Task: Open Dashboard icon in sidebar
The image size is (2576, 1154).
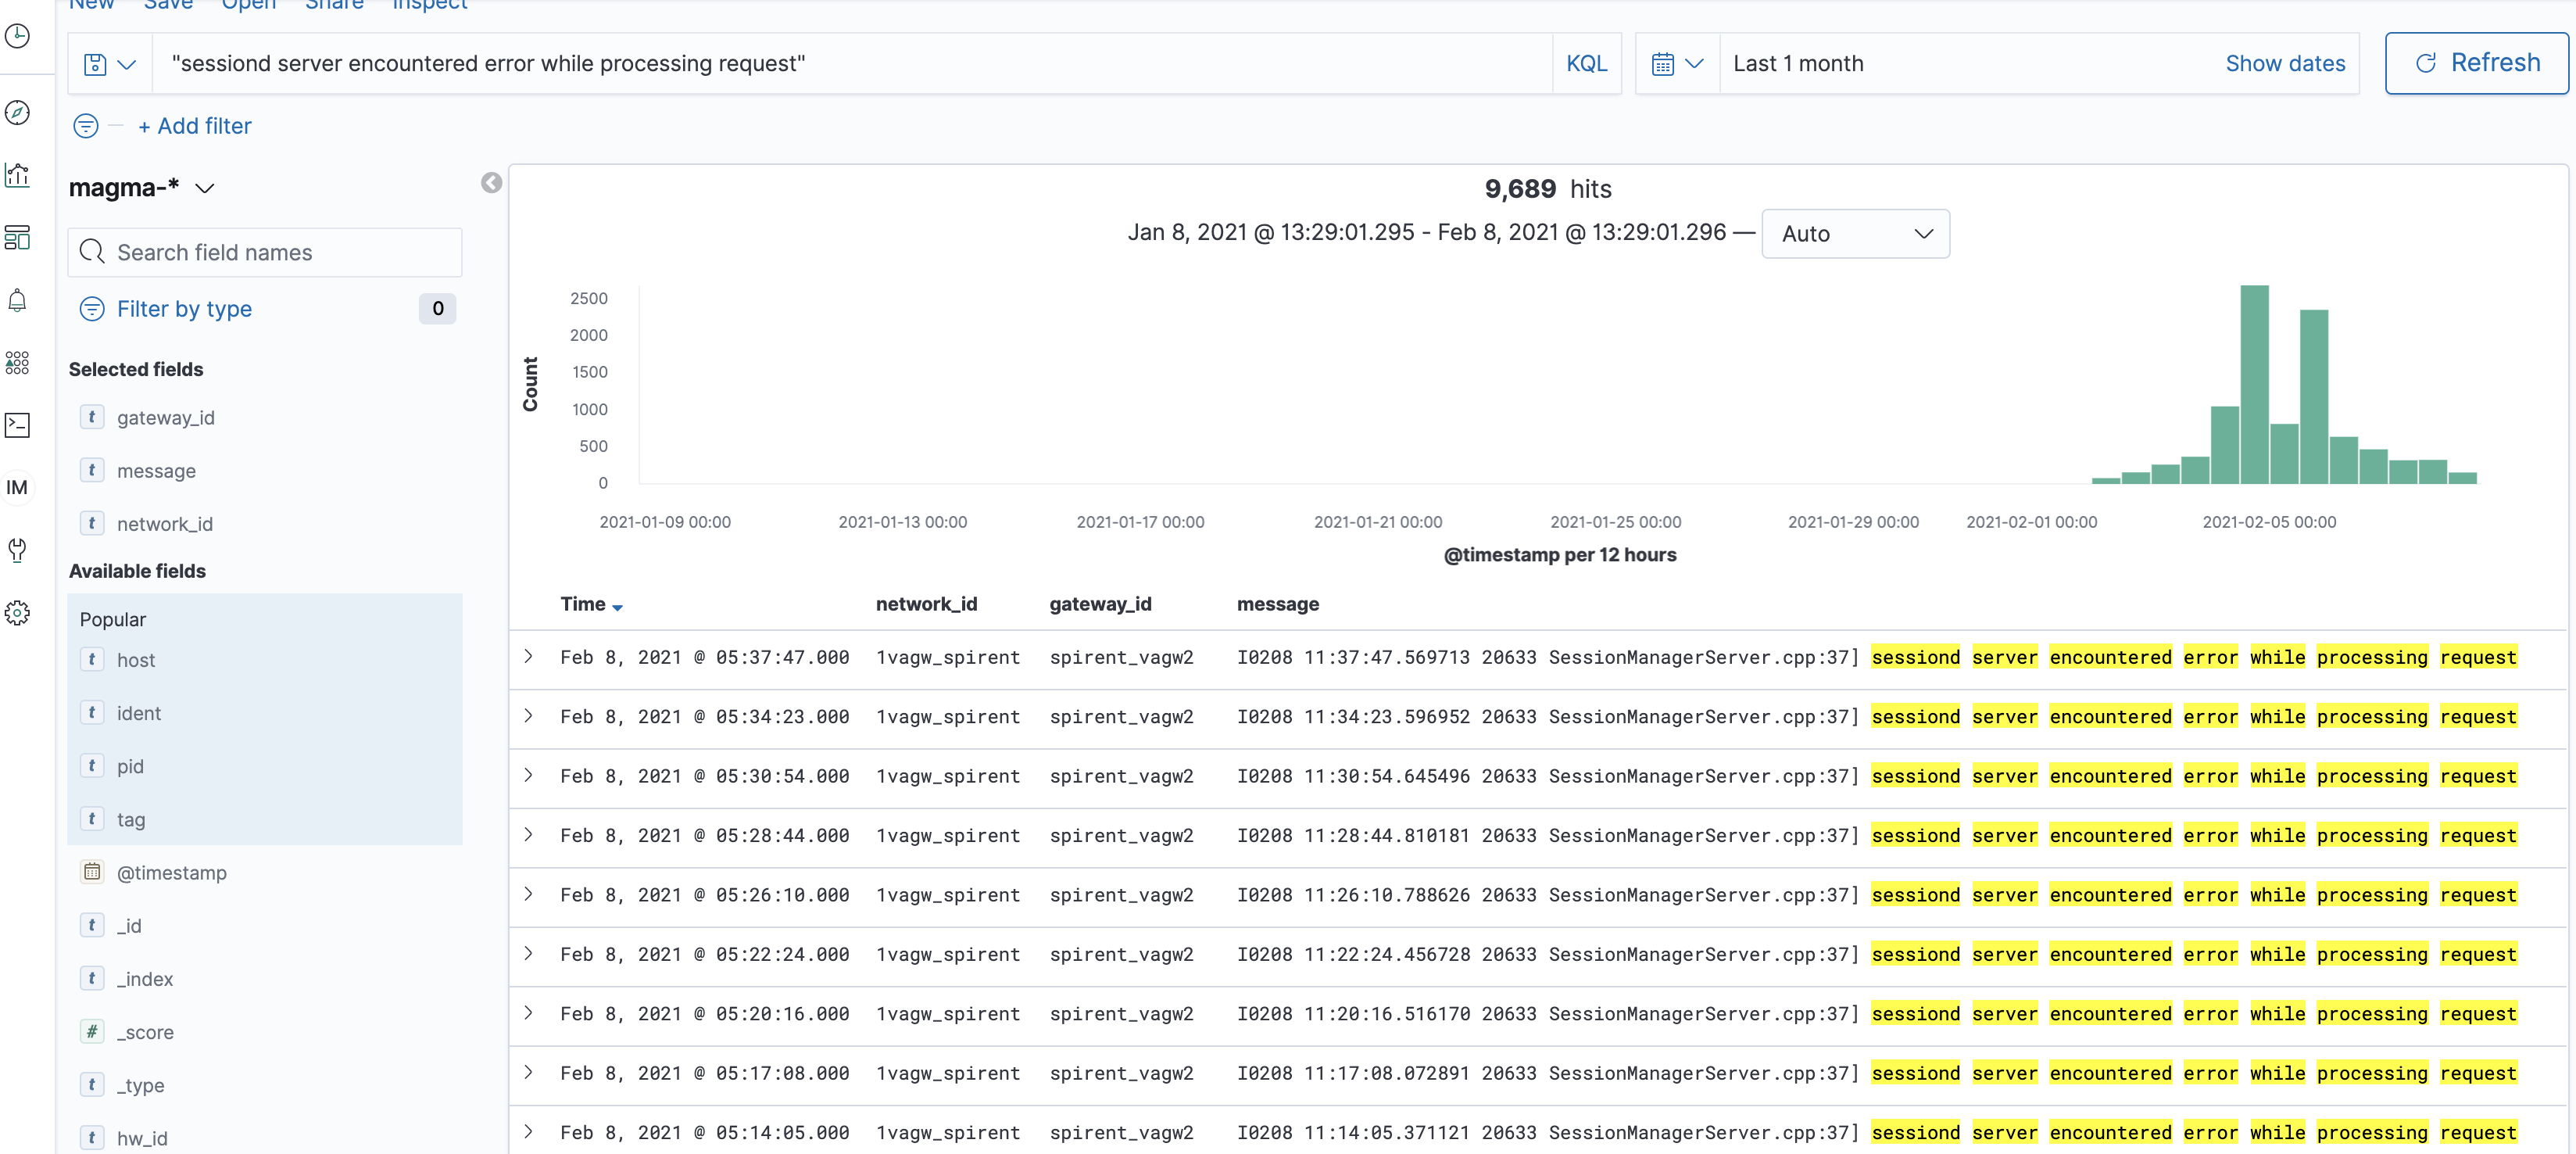Action: (x=17, y=238)
